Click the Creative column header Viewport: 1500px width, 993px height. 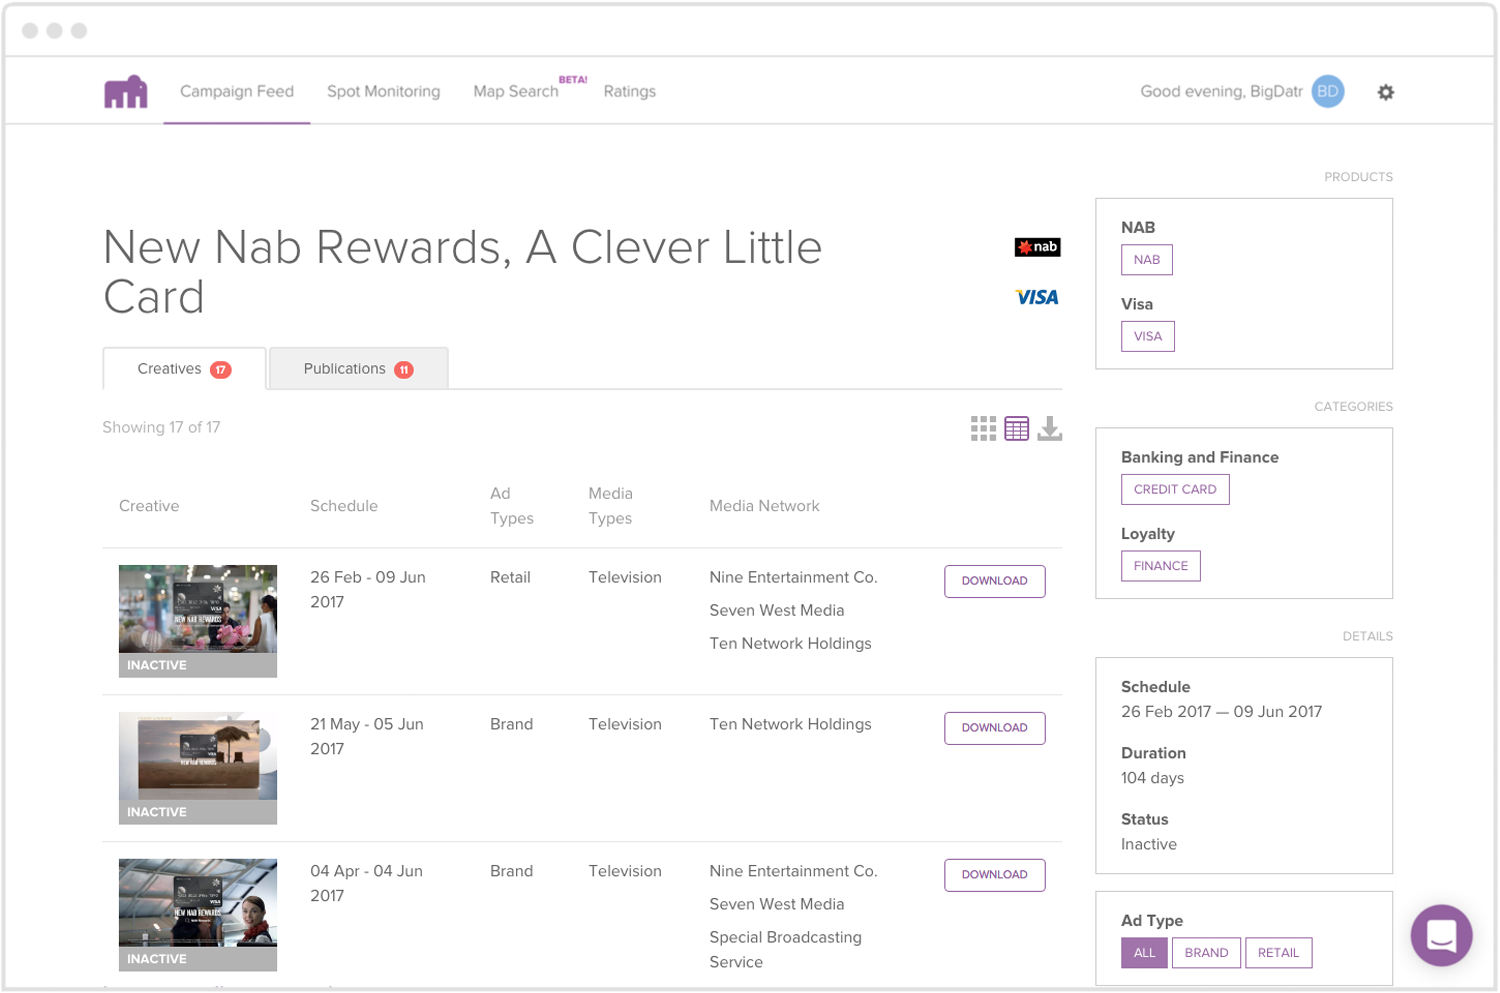click(149, 506)
